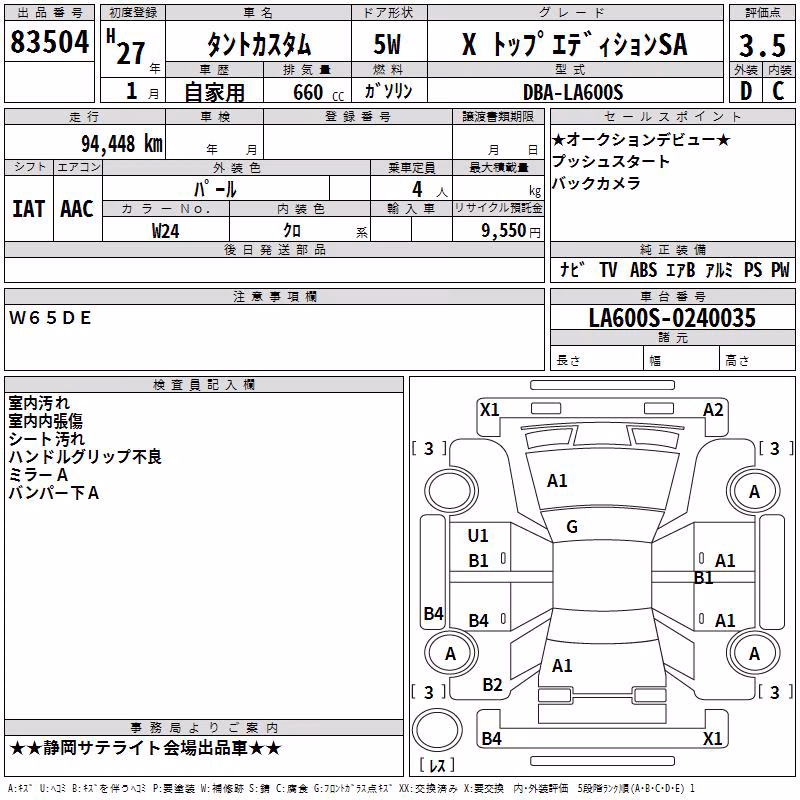
Task: Select the fuel type ガソリン
Action: 388,91
